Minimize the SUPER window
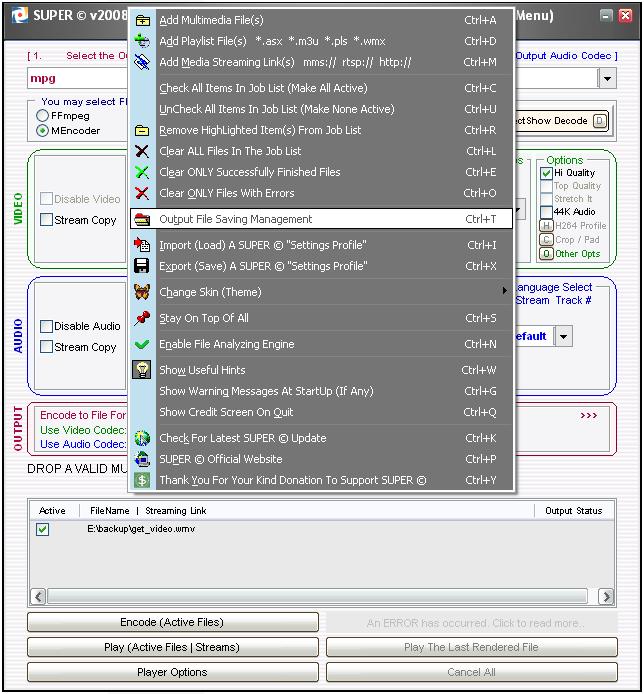 pos(606,15)
